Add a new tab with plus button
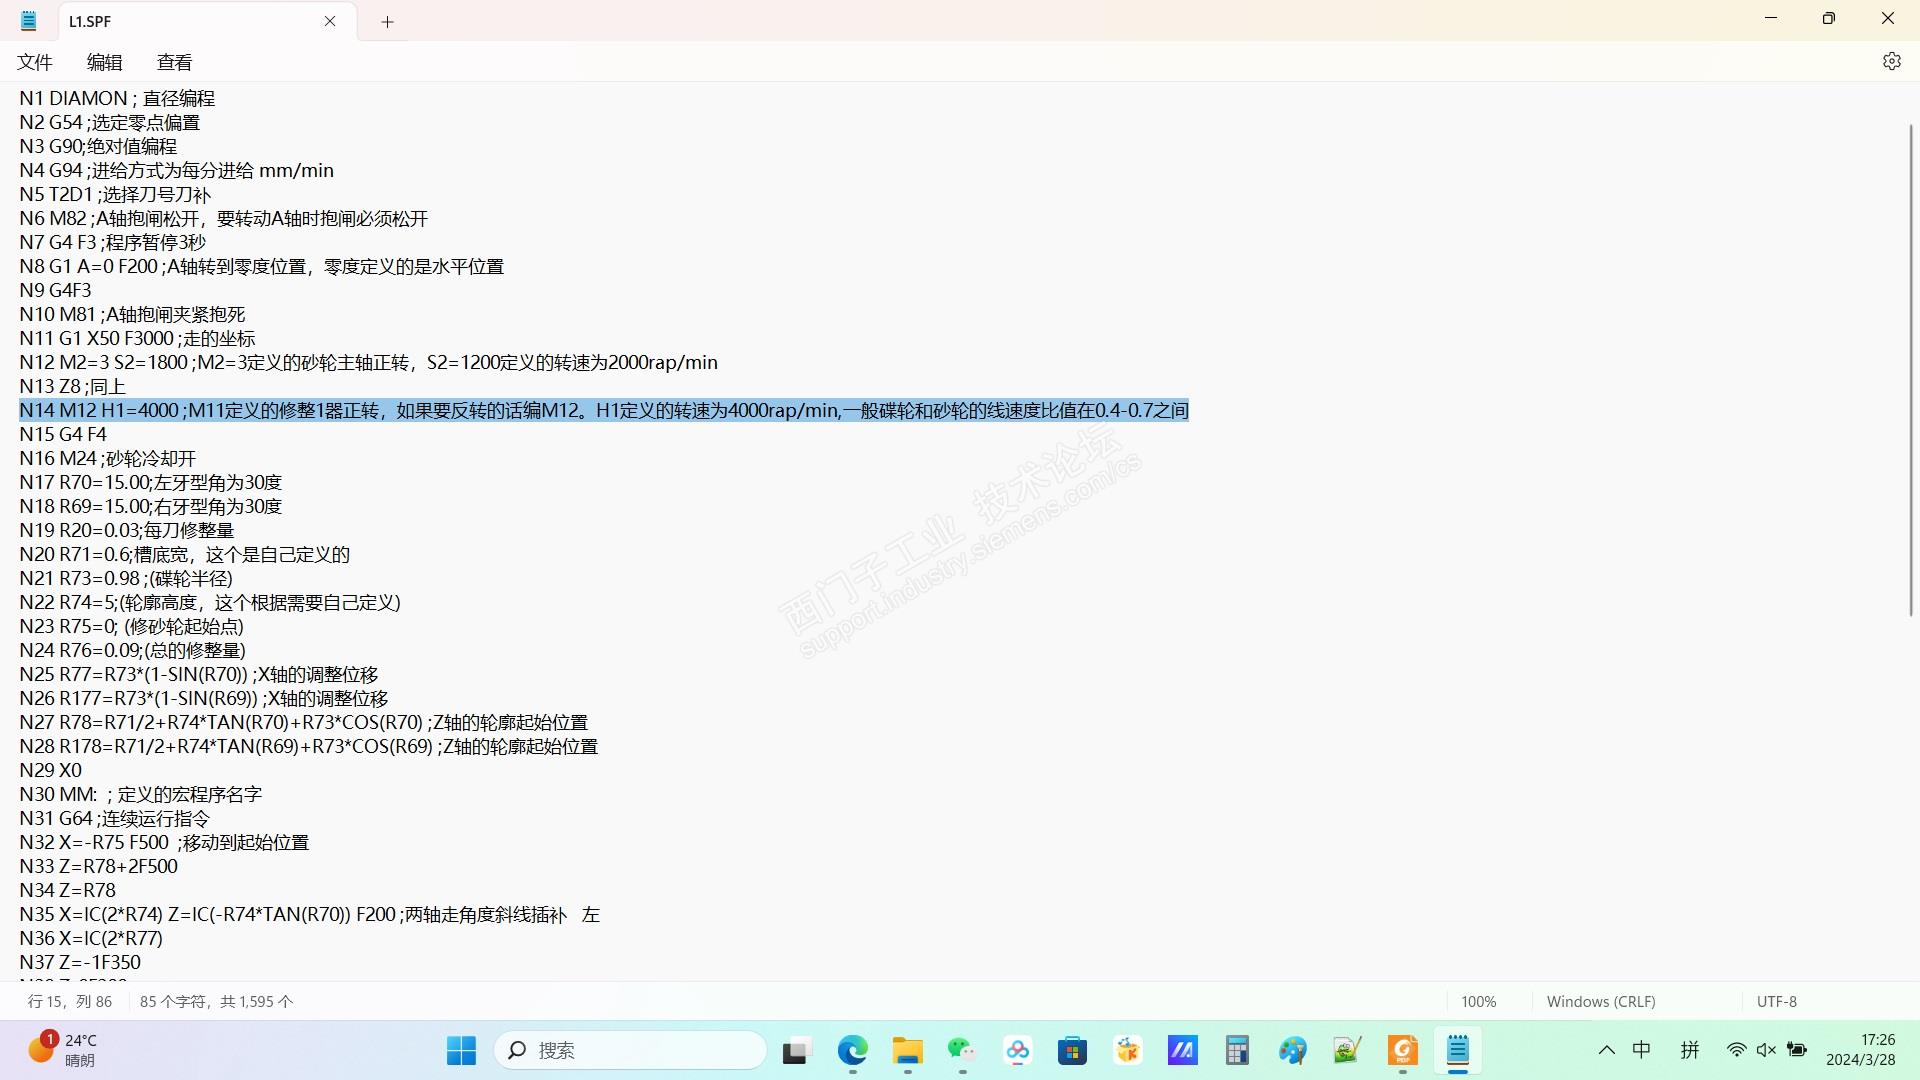Viewport: 1920px width, 1080px height. (x=388, y=22)
